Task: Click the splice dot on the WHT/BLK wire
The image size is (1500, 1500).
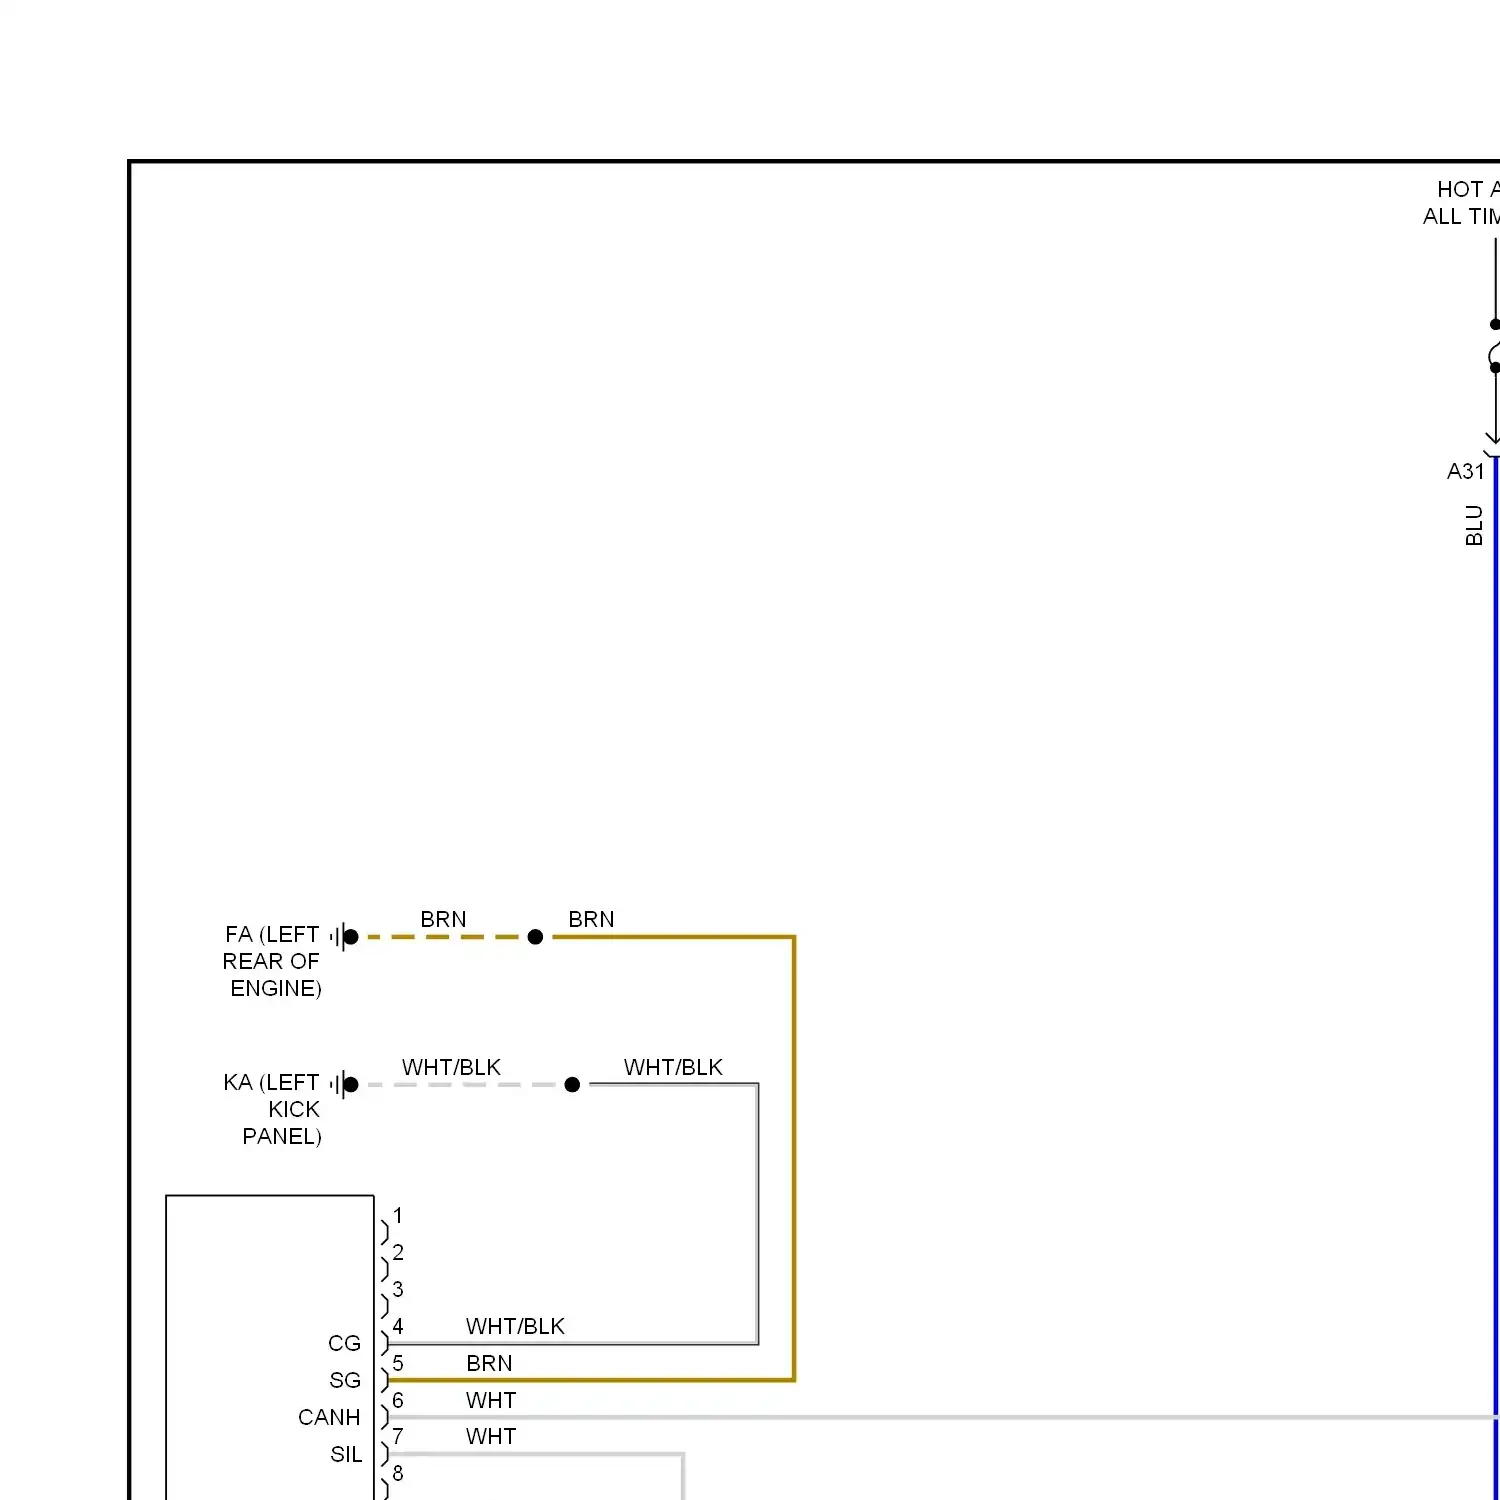Action: tap(572, 1084)
